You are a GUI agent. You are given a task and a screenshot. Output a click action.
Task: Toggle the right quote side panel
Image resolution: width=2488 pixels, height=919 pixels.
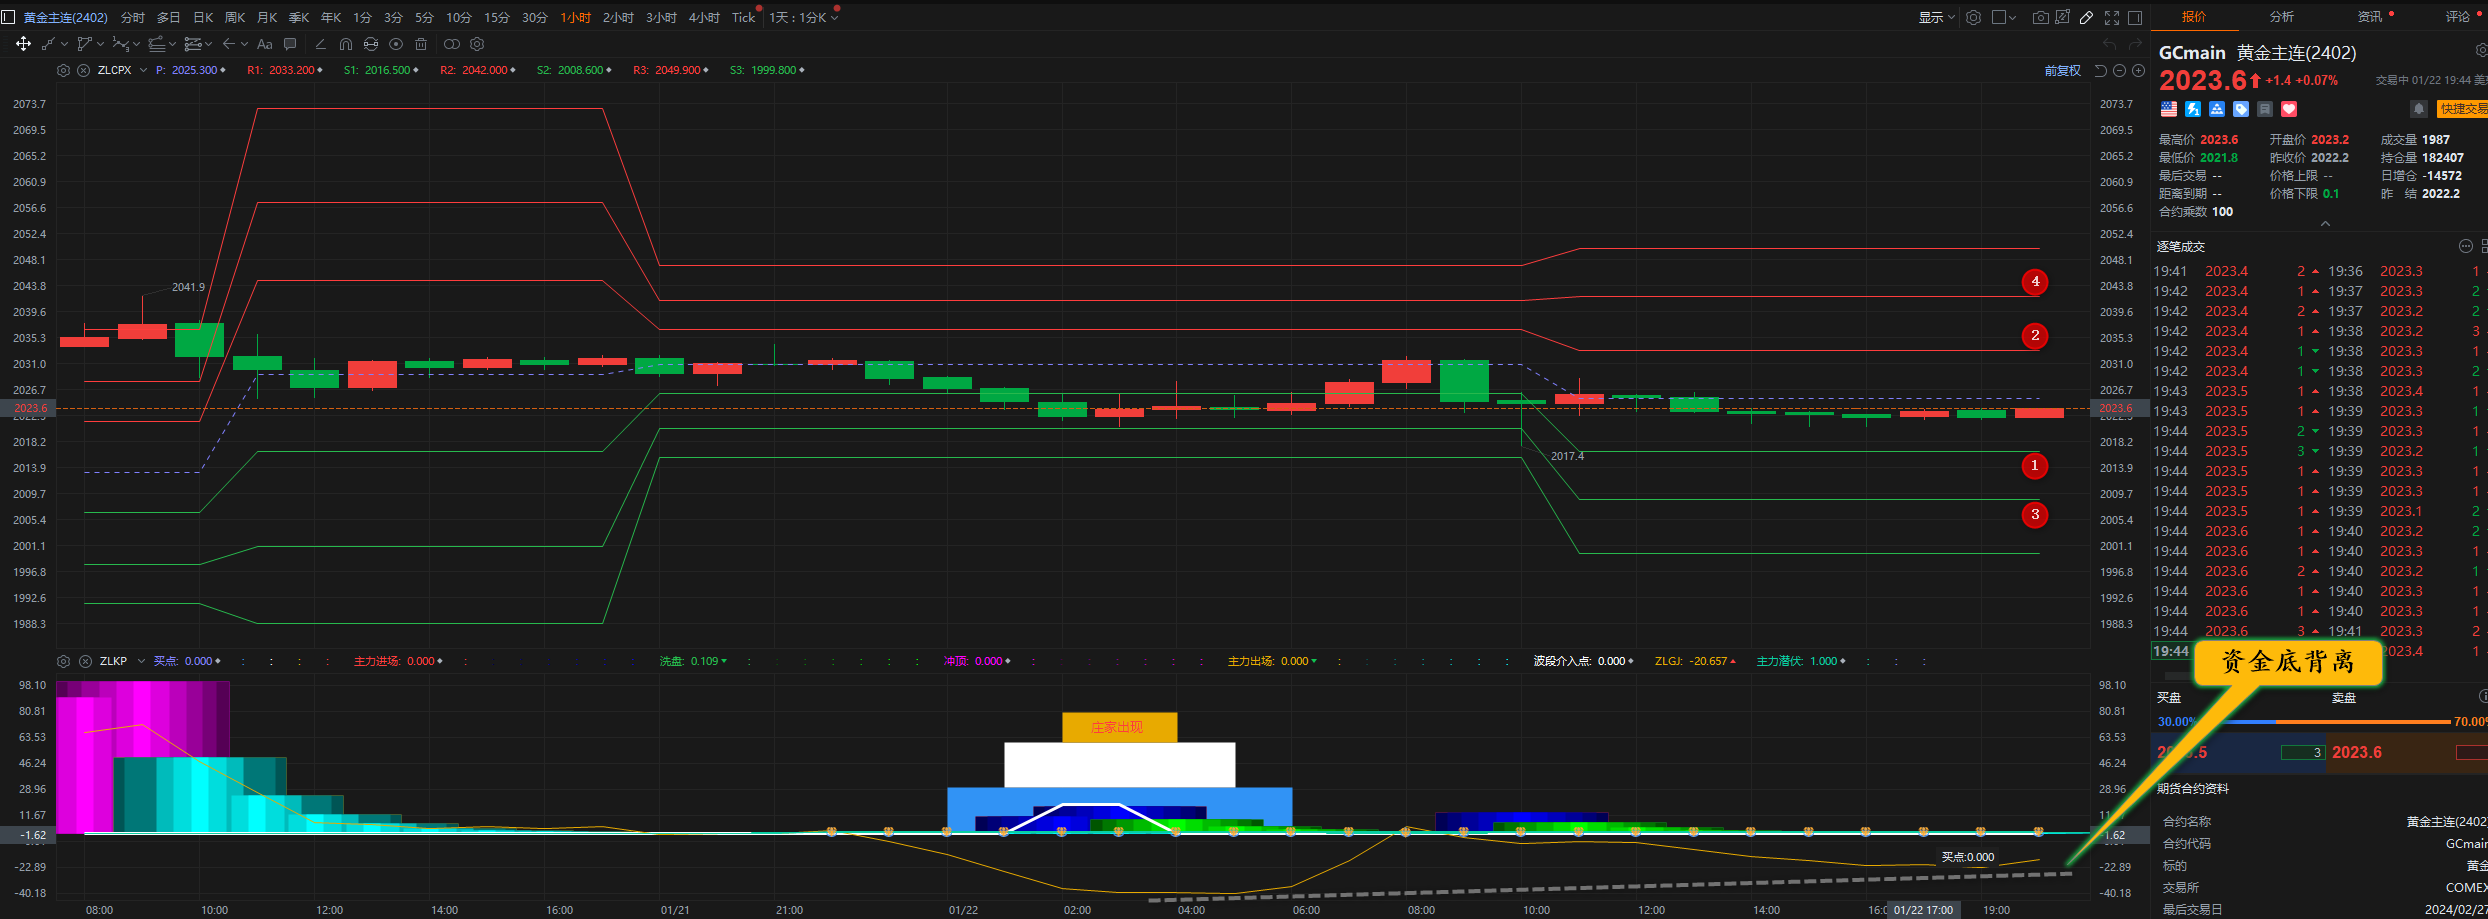coord(2135,17)
